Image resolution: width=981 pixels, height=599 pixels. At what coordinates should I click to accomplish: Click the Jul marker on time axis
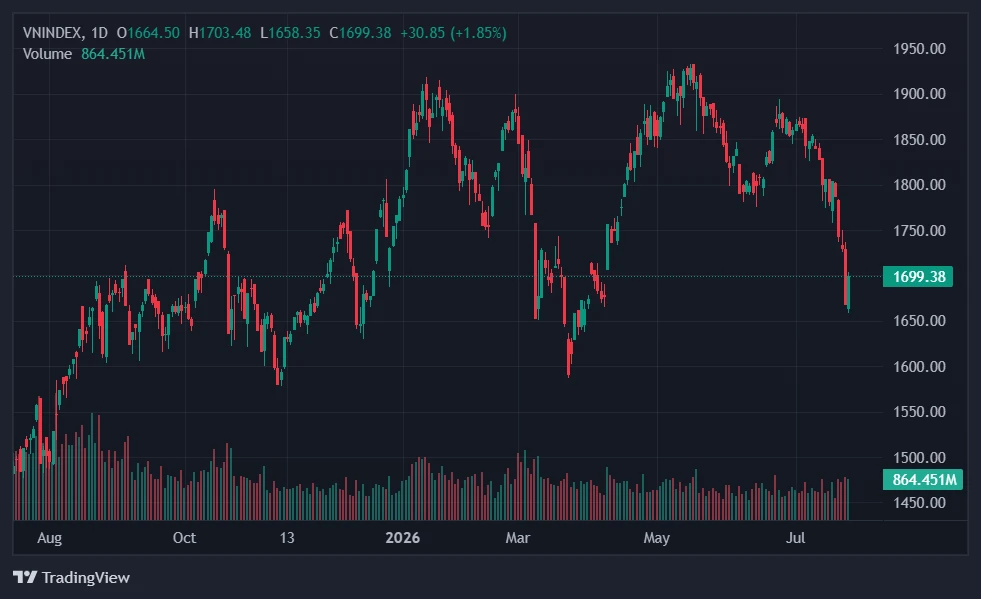[795, 538]
